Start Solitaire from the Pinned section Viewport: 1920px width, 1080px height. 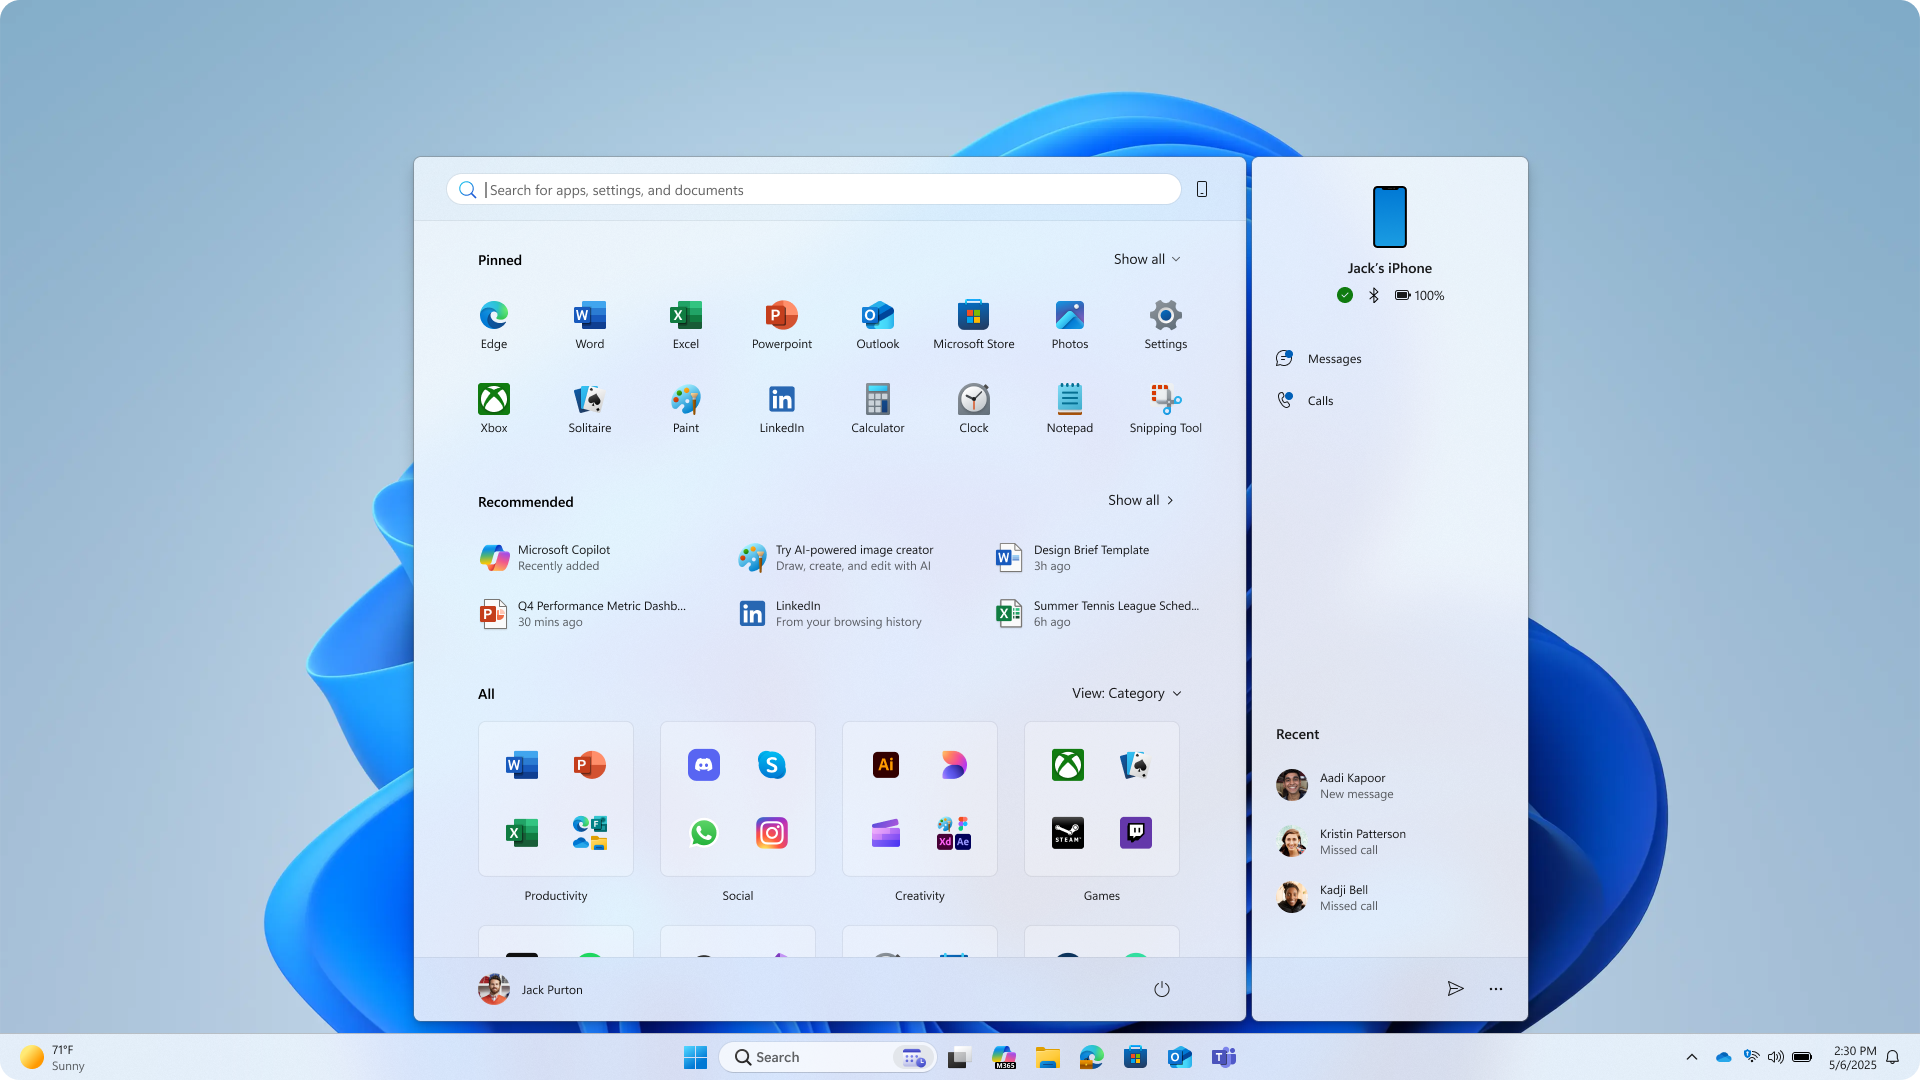tap(589, 407)
